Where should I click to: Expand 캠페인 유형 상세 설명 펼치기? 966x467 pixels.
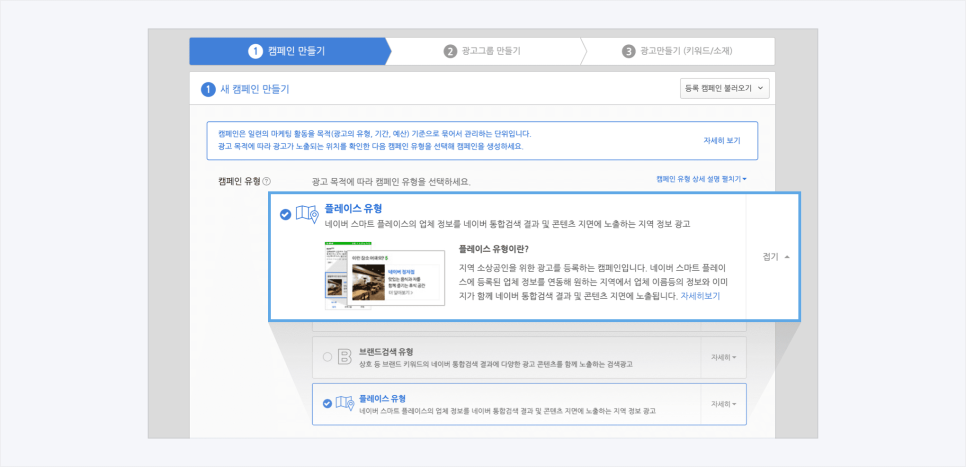click(701, 179)
